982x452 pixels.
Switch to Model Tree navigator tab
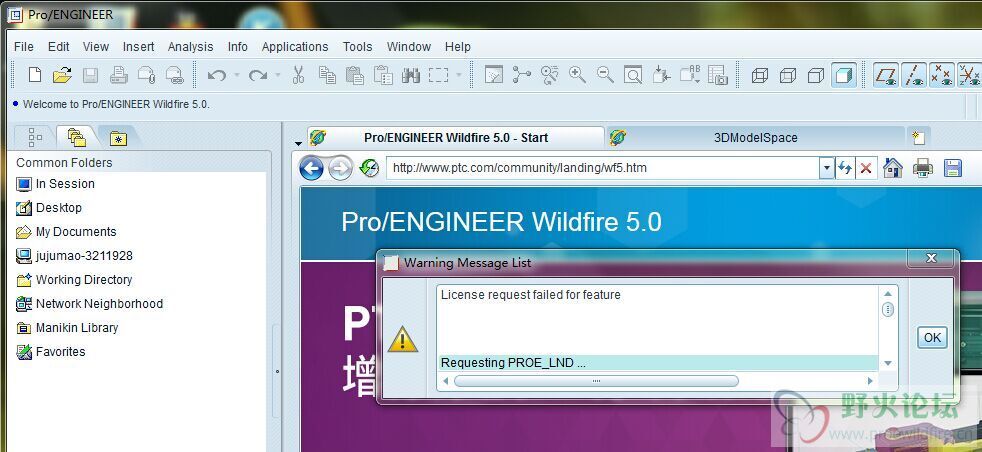pyautogui.click(x=35, y=137)
